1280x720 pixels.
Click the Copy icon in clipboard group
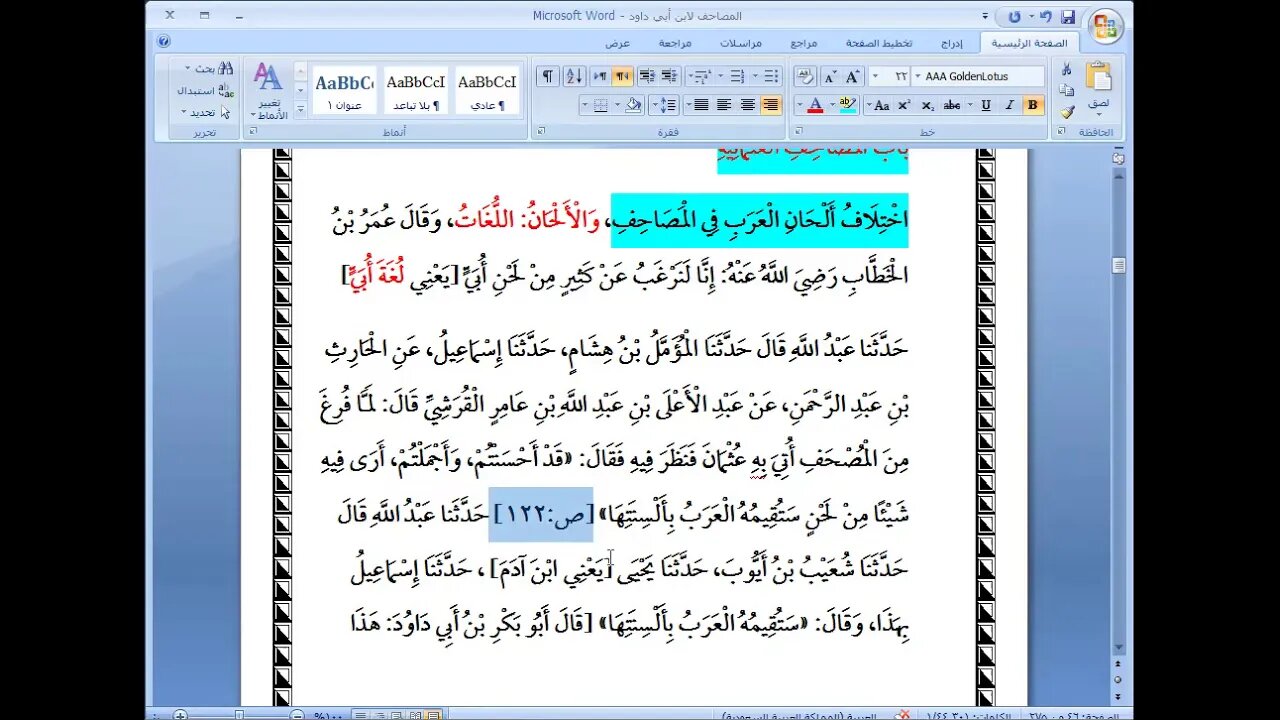pyautogui.click(x=1067, y=90)
